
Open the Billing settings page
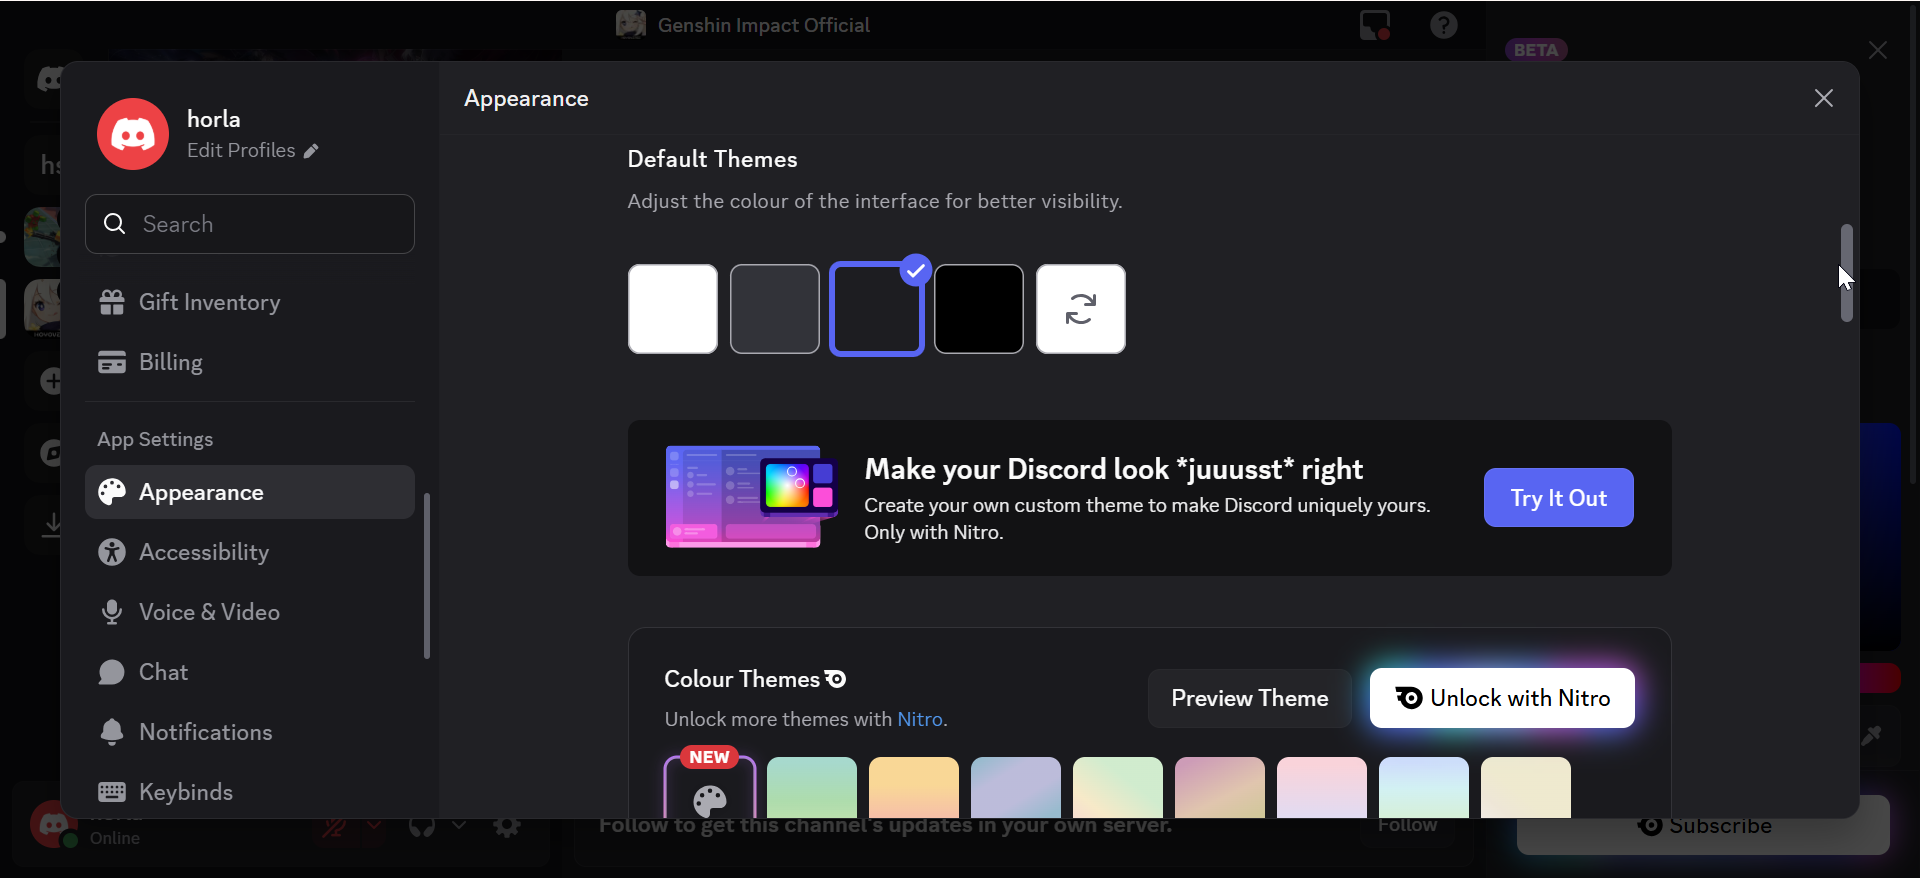pyautogui.click(x=250, y=362)
